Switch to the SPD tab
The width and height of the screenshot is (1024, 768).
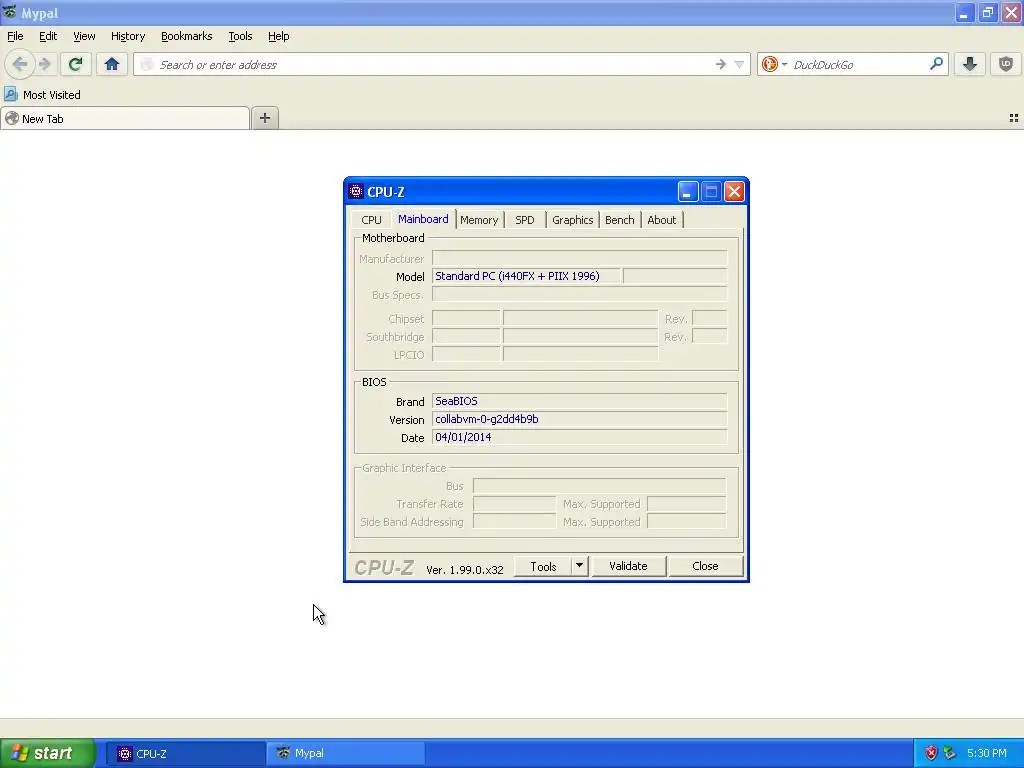[524, 220]
